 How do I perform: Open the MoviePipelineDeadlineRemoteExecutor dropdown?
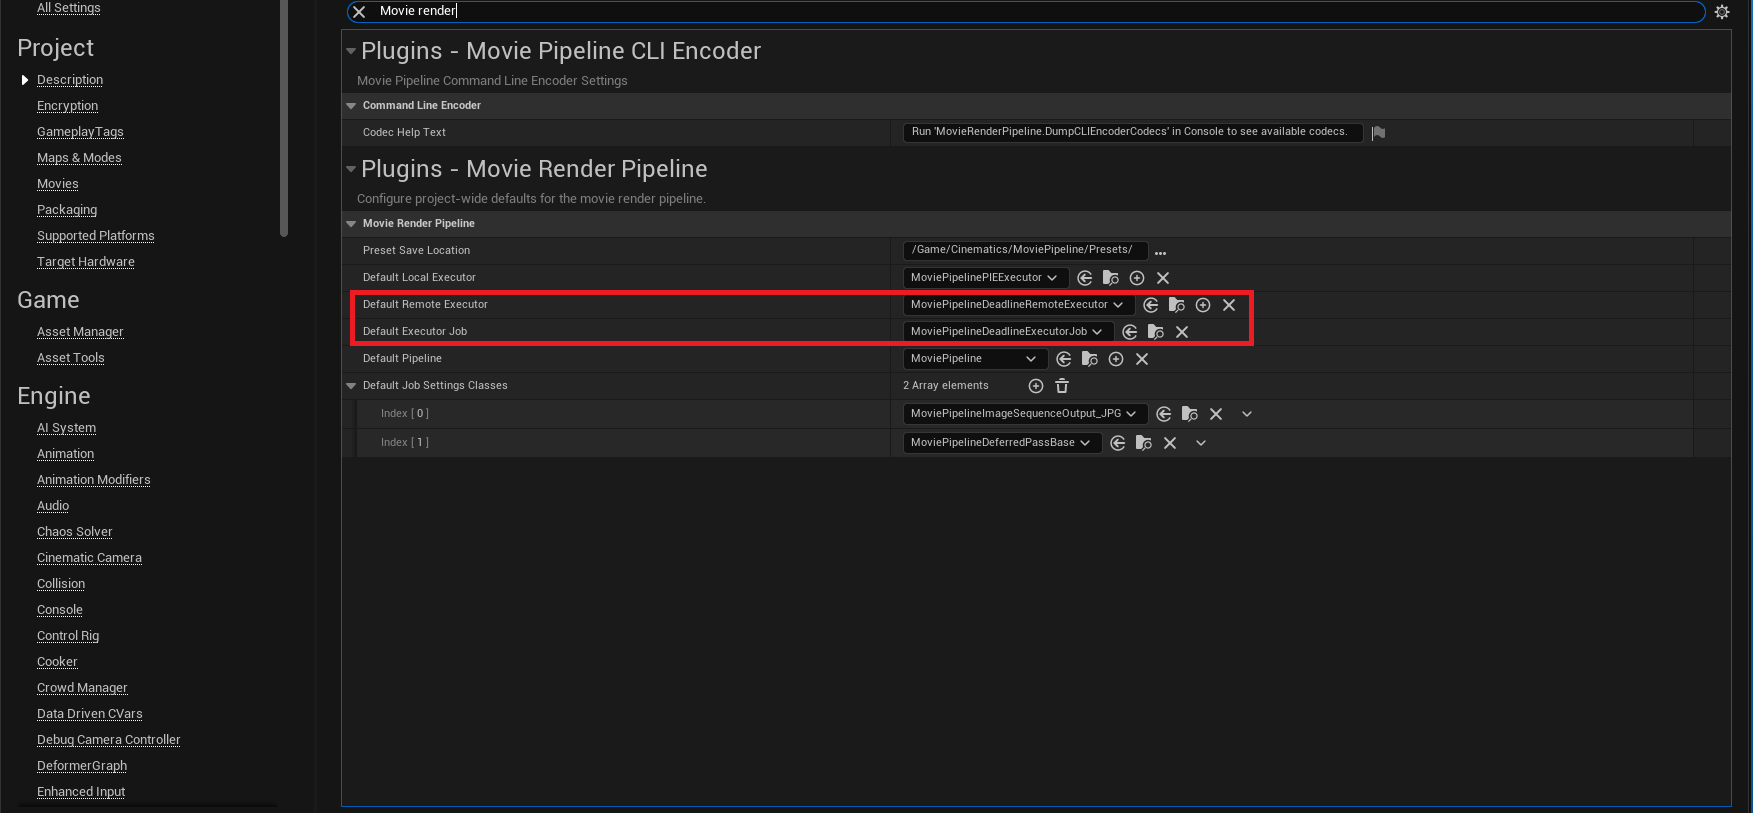[1018, 305]
